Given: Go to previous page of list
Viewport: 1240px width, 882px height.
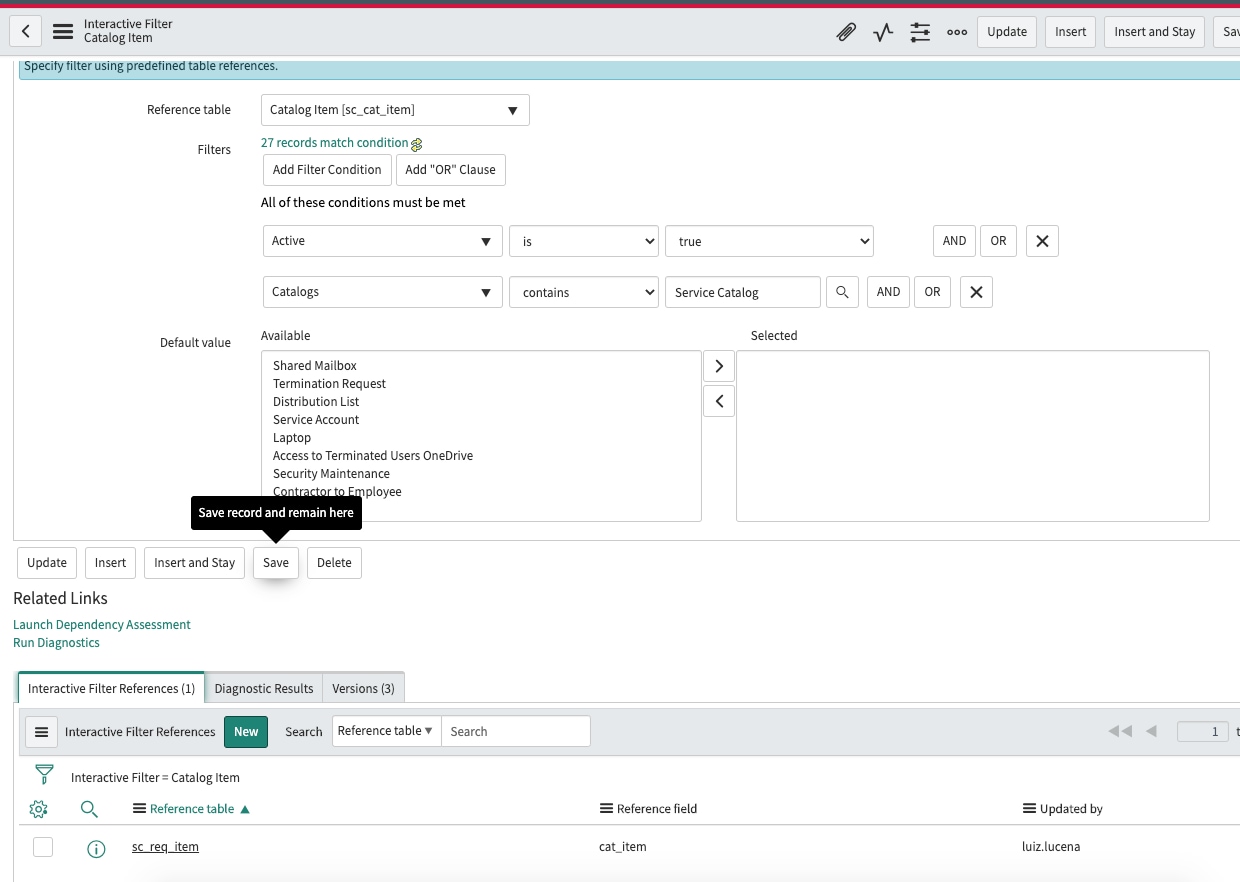Looking at the screenshot, I should tap(1151, 732).
